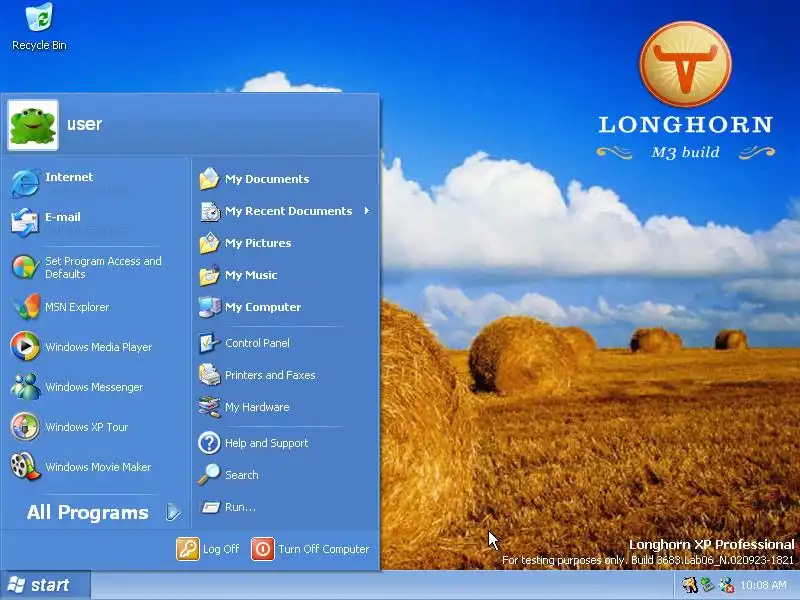Screen dimensions: 800x600
Task: Click the tray icon with red X
Action: (726, 585)
